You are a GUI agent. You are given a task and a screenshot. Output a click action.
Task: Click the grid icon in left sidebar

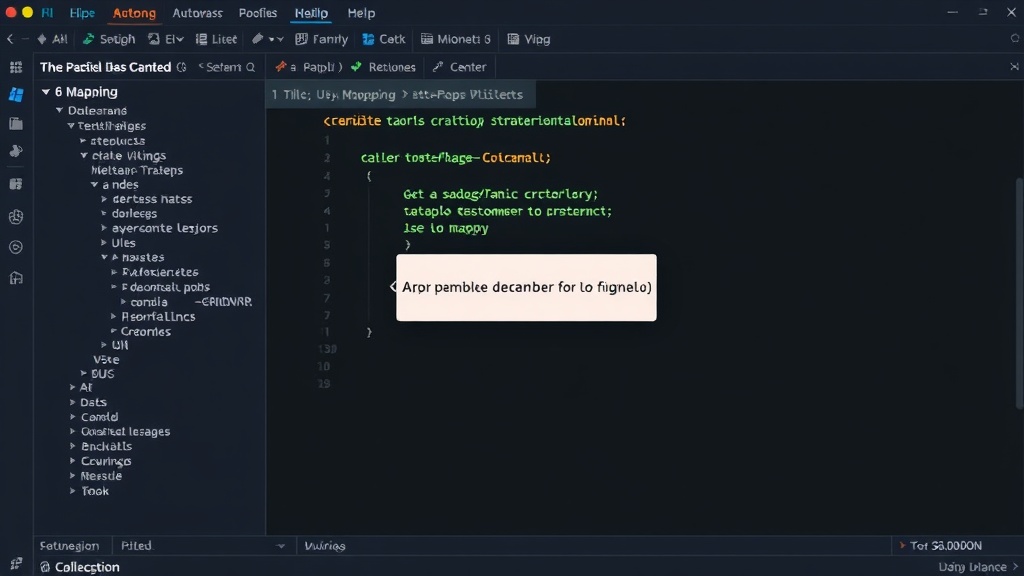click(x=16, y=67)
